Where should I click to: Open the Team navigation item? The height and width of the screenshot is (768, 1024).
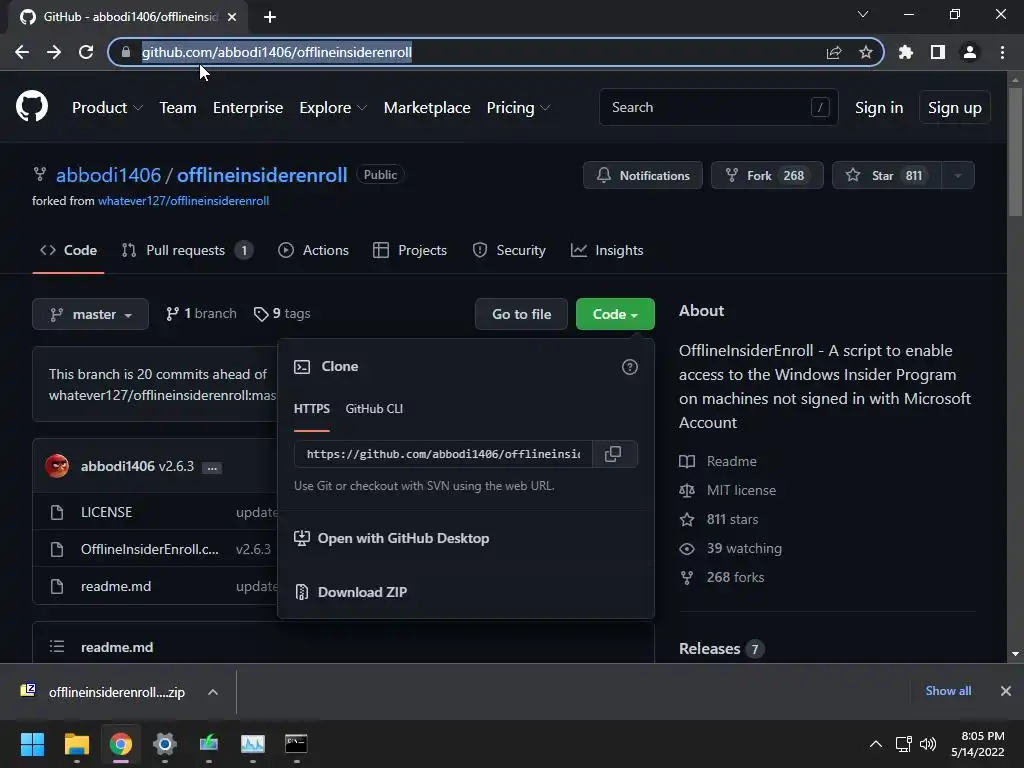(178, 108)
